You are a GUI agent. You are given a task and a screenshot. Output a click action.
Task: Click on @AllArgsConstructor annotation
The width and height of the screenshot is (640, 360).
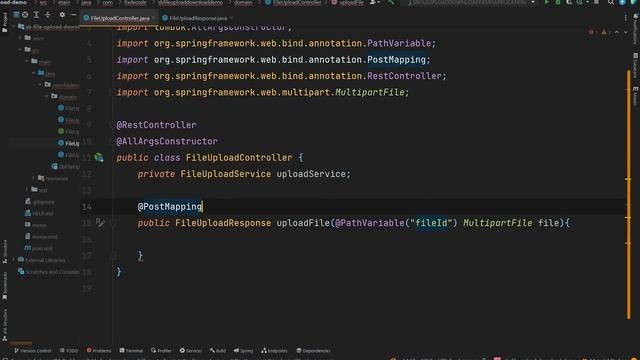[167, 141]
